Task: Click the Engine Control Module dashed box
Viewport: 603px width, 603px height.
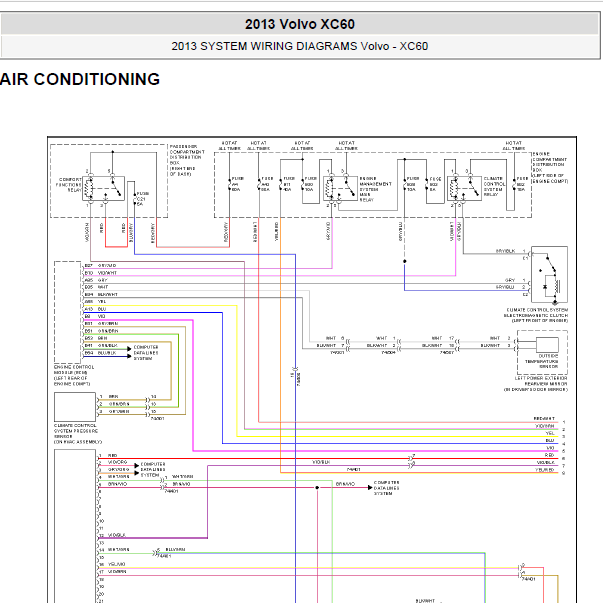Action: (68, 312)
